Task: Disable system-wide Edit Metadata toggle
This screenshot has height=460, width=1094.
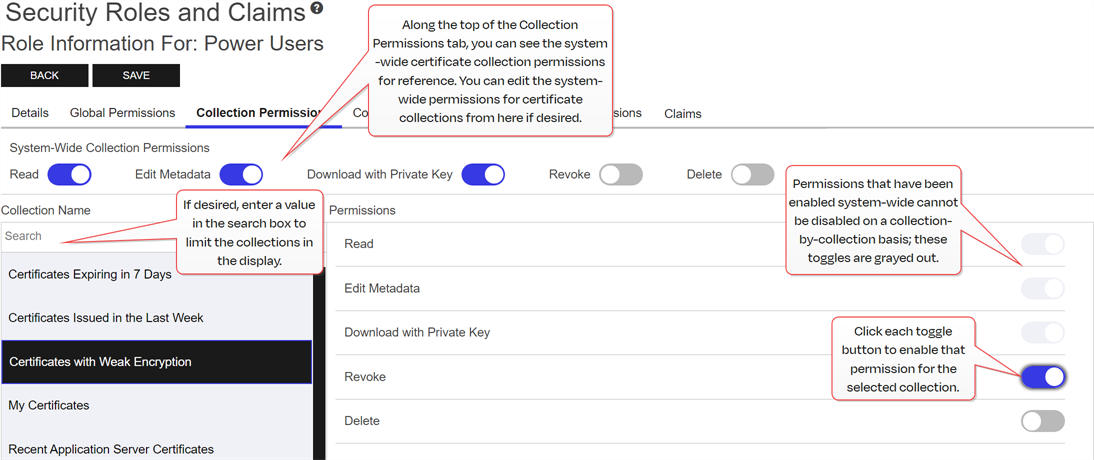Action: 241,175
